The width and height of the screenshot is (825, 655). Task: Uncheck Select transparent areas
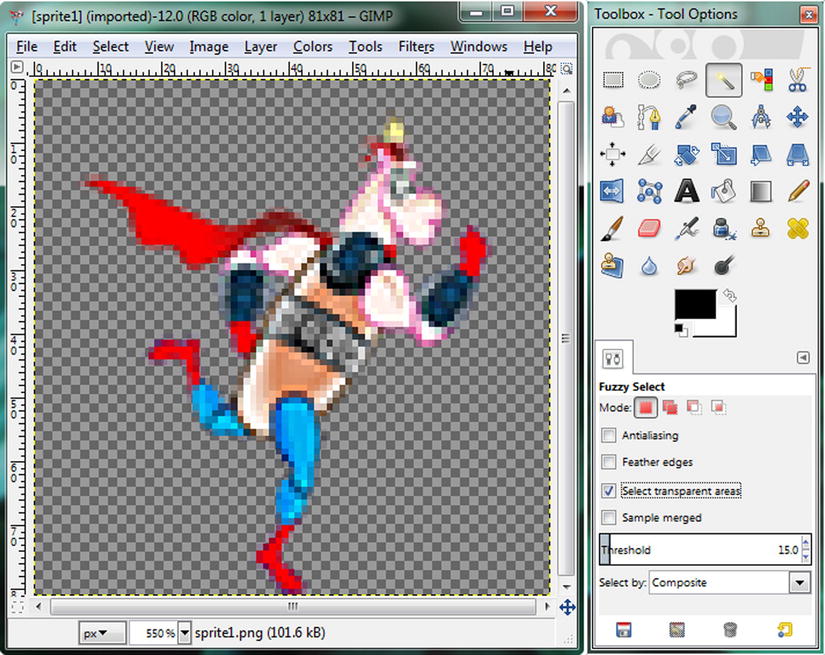[x=609, y=490]
